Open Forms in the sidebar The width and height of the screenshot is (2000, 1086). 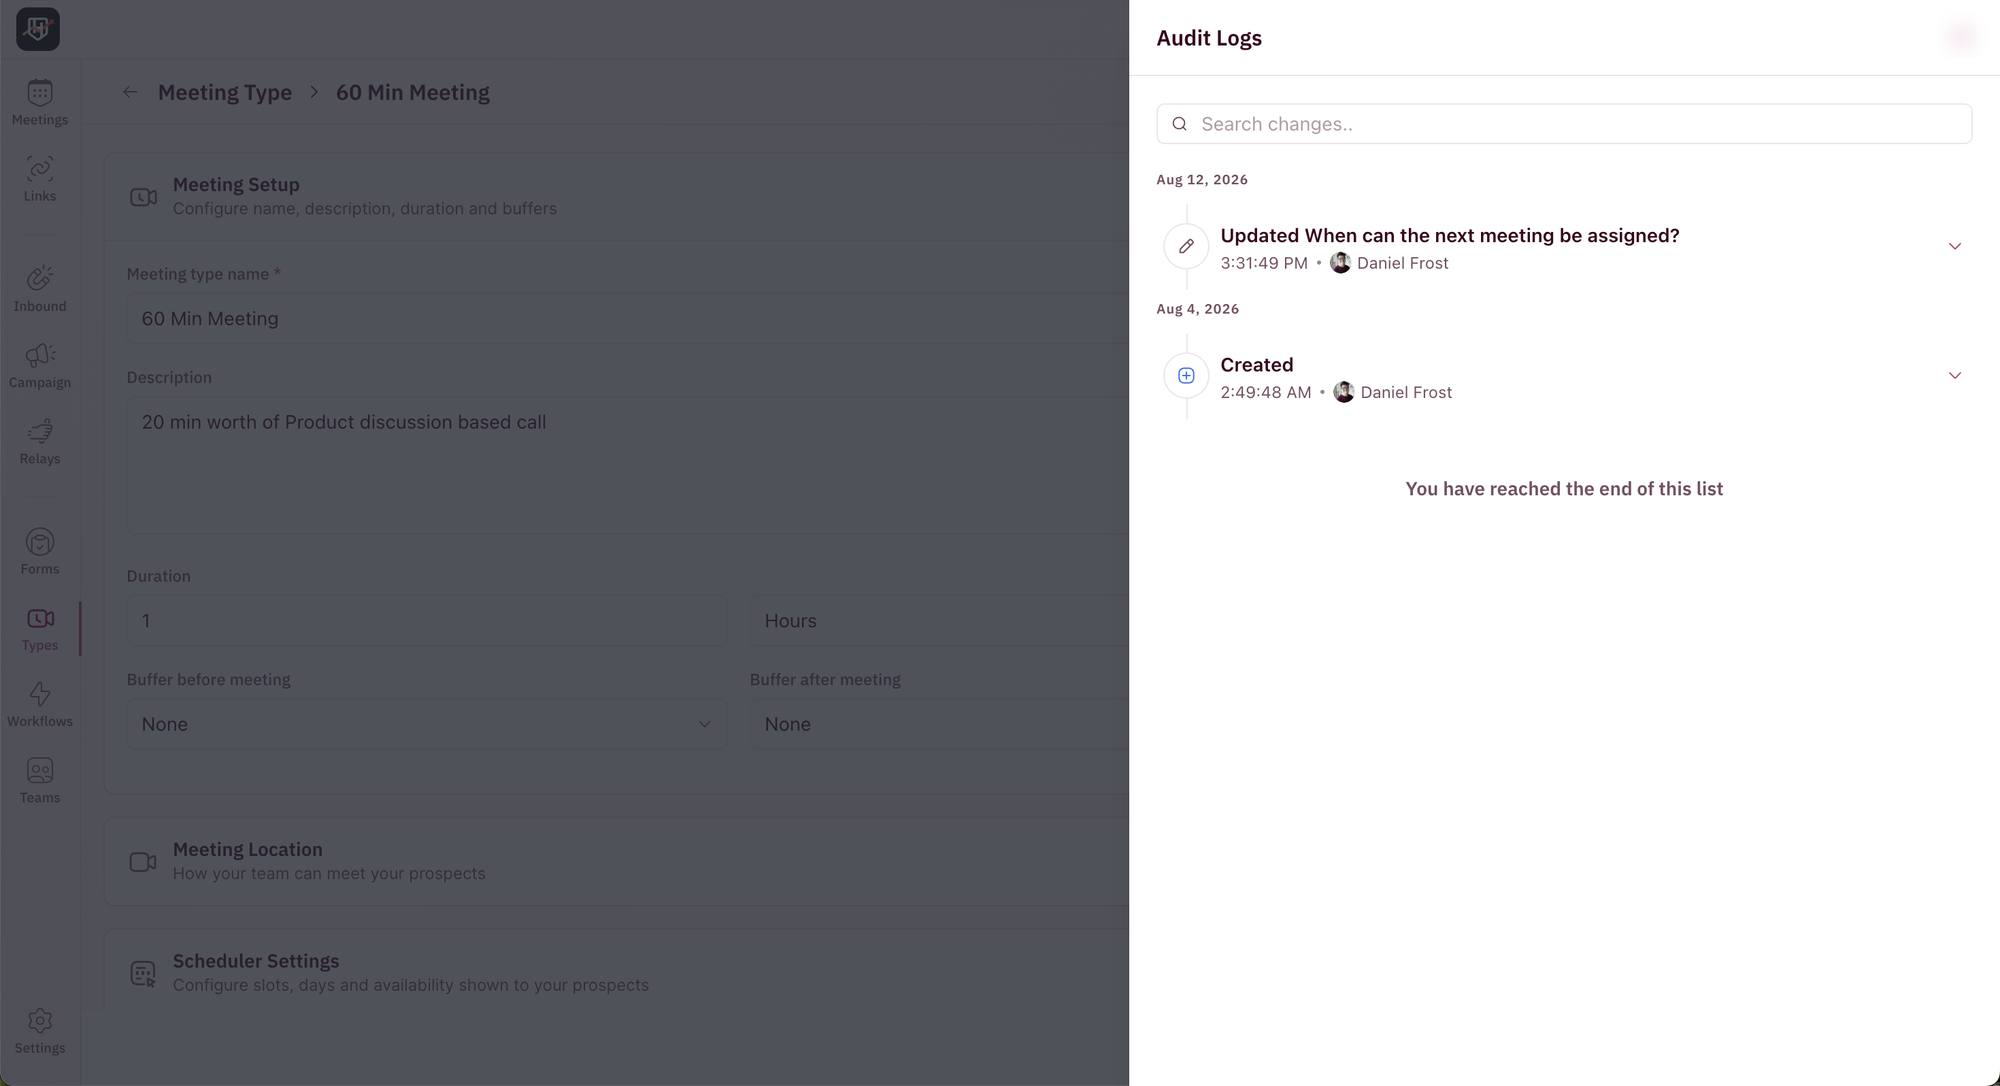40,552
